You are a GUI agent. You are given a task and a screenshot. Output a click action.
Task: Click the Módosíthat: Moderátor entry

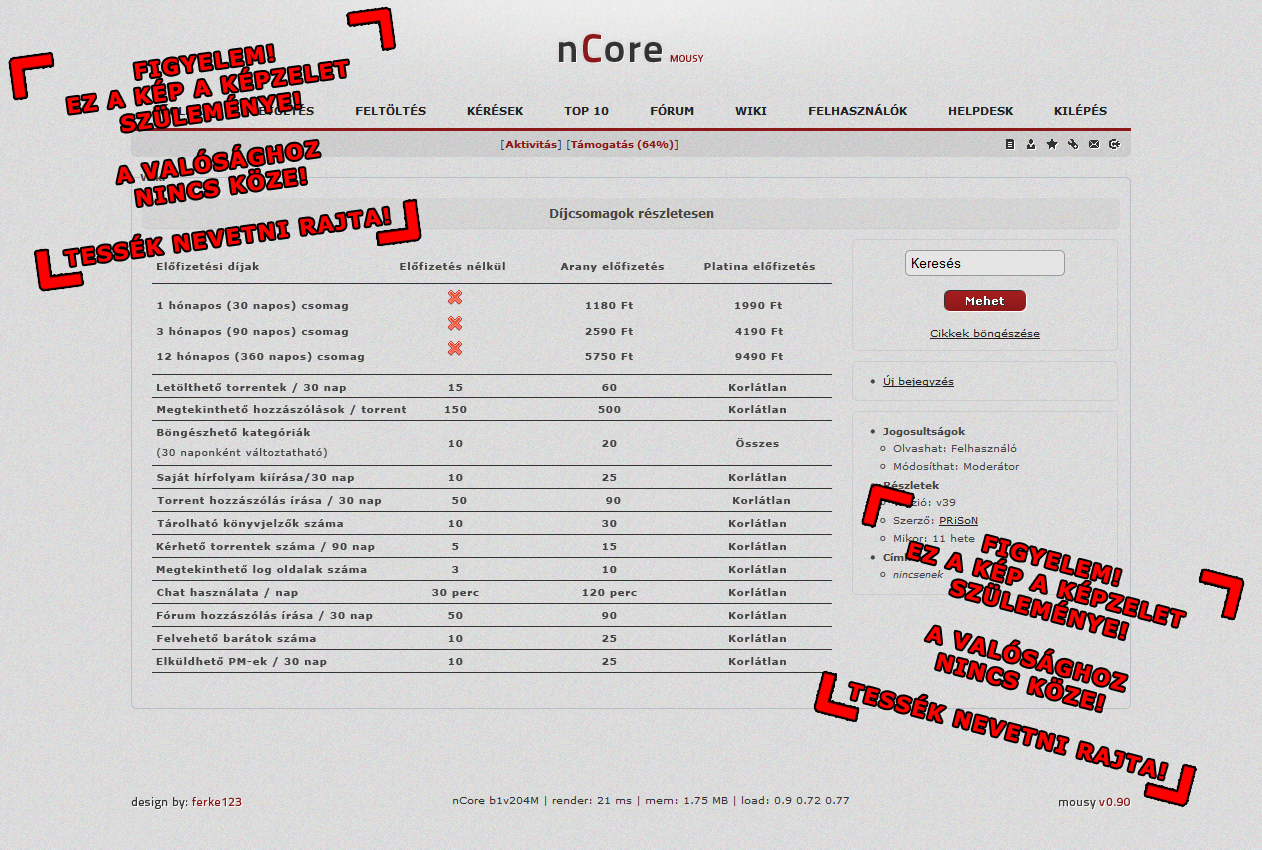pyautogui.click(x=956, y=467)
